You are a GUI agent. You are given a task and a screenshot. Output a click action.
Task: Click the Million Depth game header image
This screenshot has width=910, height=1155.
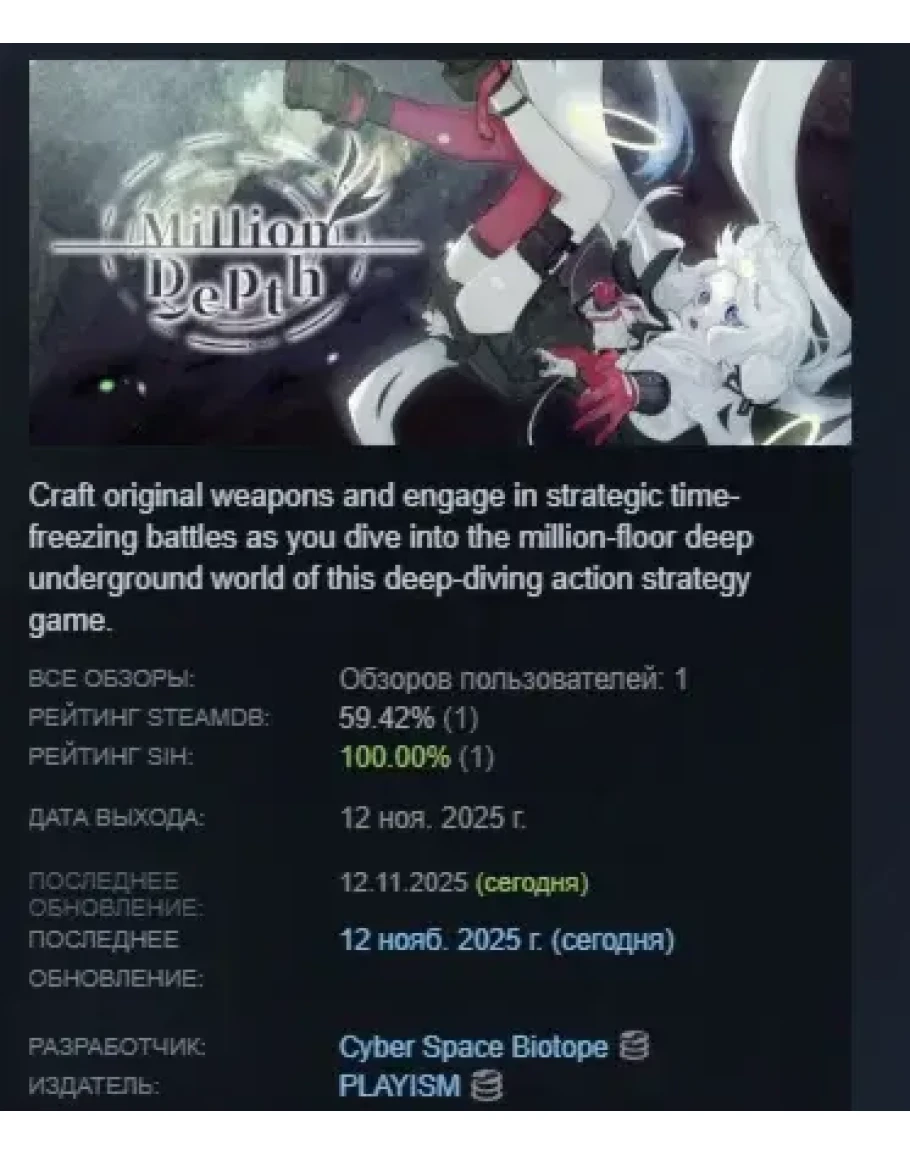pyautogui.click(x=440, y=253)
